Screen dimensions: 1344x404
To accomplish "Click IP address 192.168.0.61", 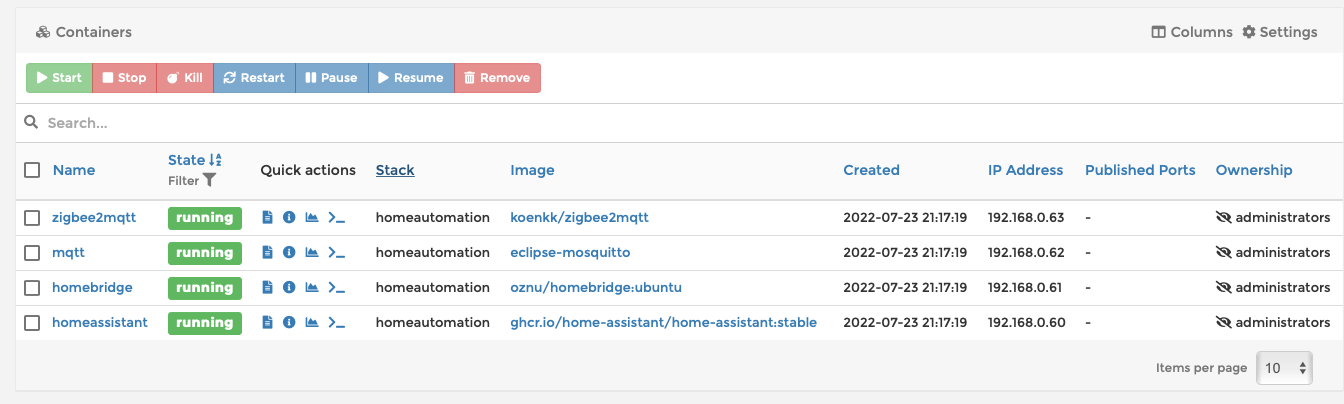I will tap(1025, 287).
